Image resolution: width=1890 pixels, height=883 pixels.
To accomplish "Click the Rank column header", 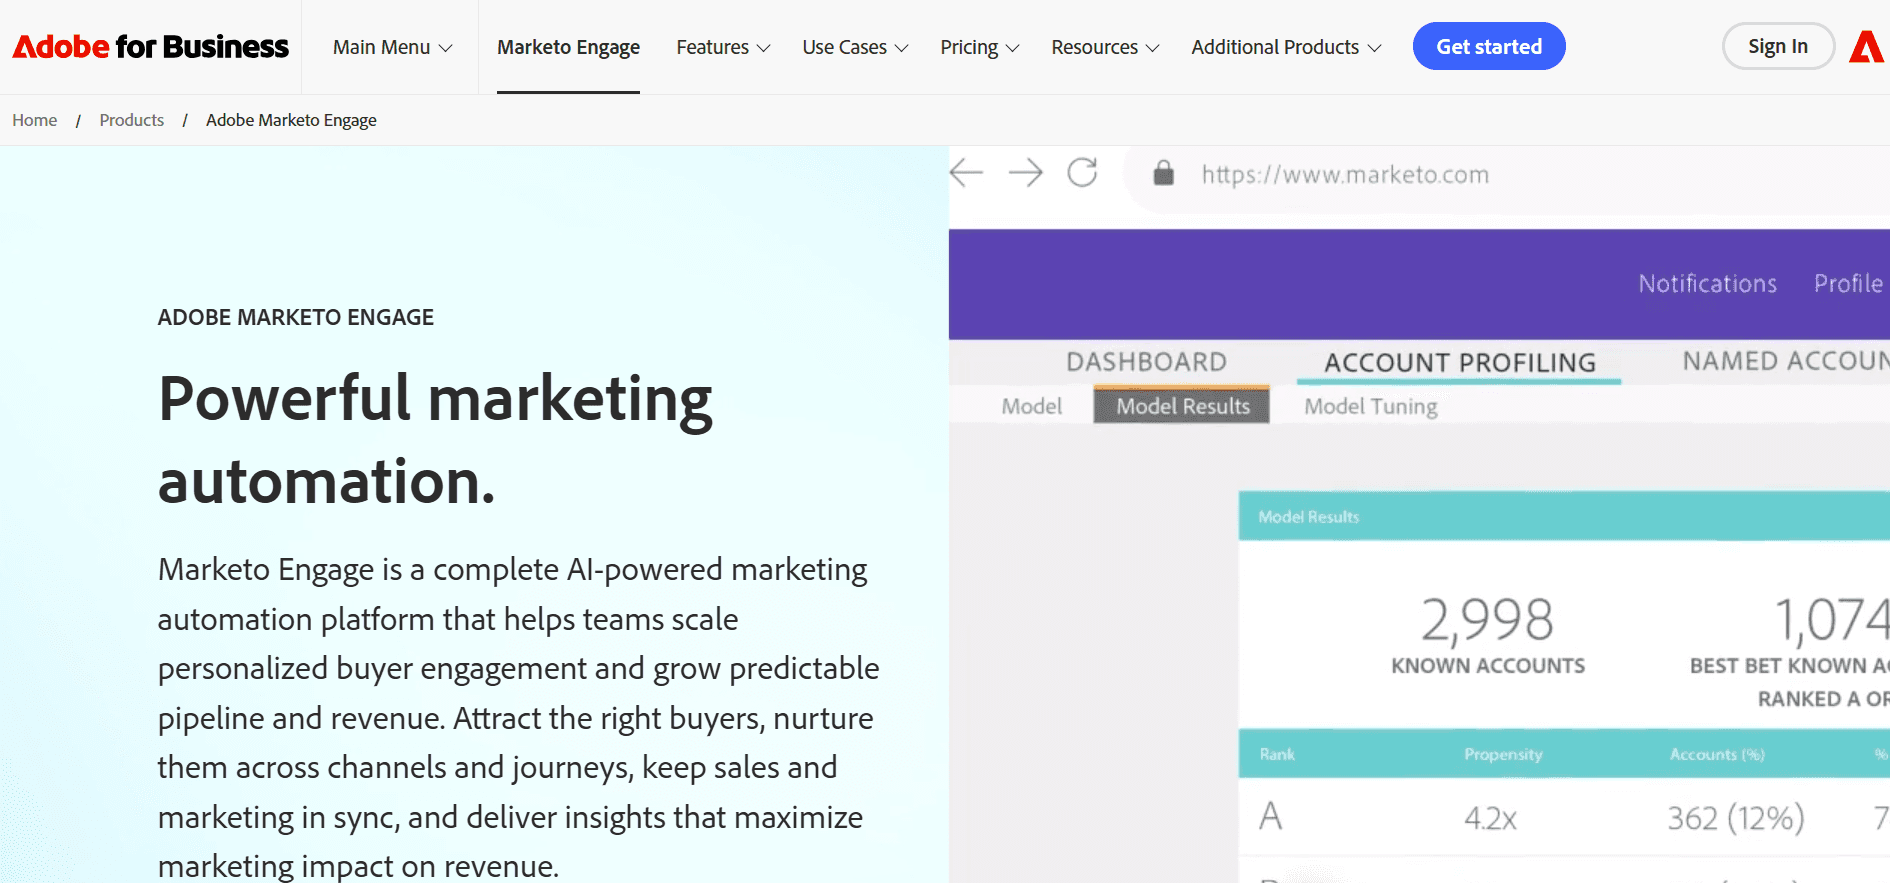I will pos(1277,754).
